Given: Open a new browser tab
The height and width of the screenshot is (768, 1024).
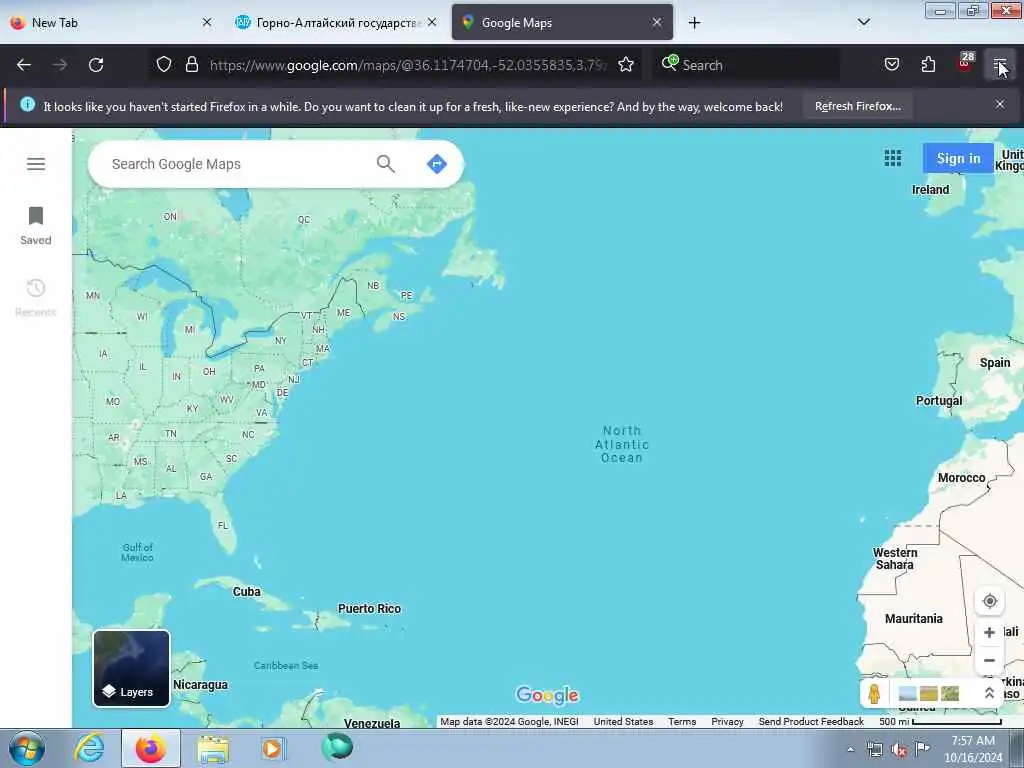Looking at the screenshot, I should pos(694,23).
